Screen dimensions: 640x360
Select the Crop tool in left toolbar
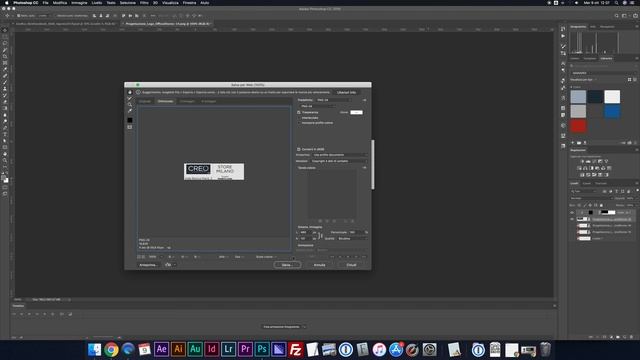coord(5,56)
